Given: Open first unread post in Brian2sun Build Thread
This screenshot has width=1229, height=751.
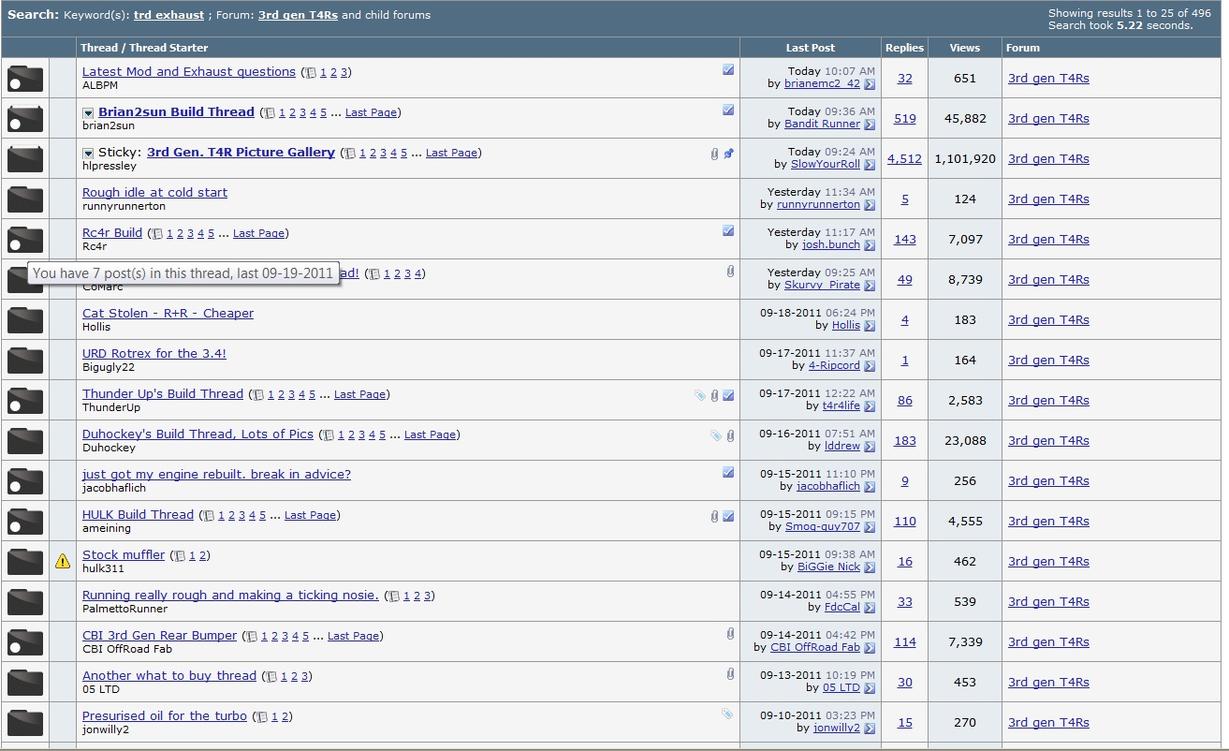Looking at the screenshot, I should point(88,113).
